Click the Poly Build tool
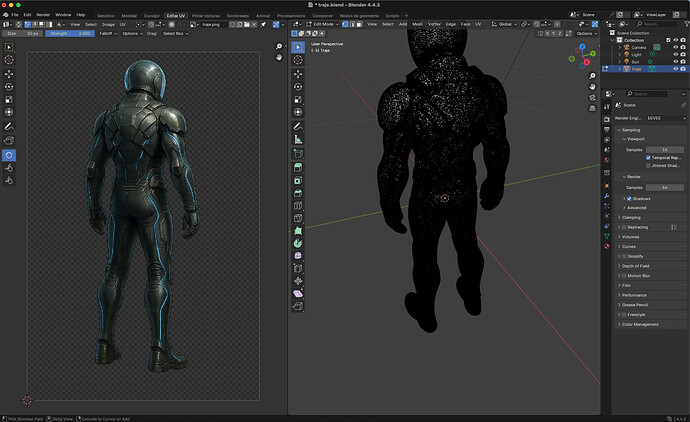The image size is (690, 422). 298,231
